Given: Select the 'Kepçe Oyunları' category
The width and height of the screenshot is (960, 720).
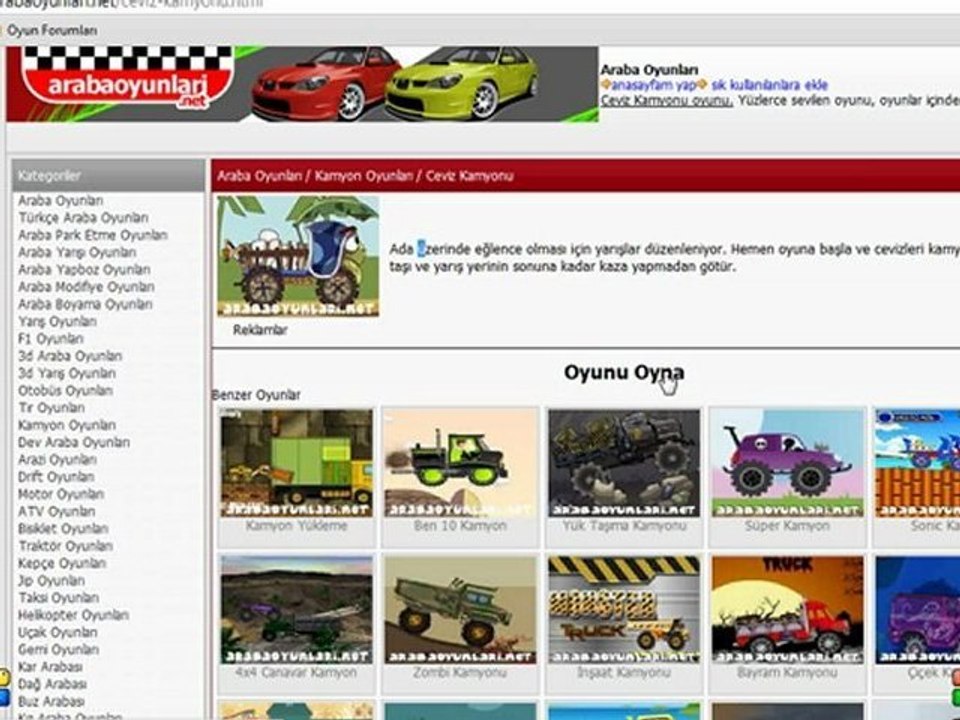Looking at the screenshot, I should pyautogui.click(x=62, y=563).
